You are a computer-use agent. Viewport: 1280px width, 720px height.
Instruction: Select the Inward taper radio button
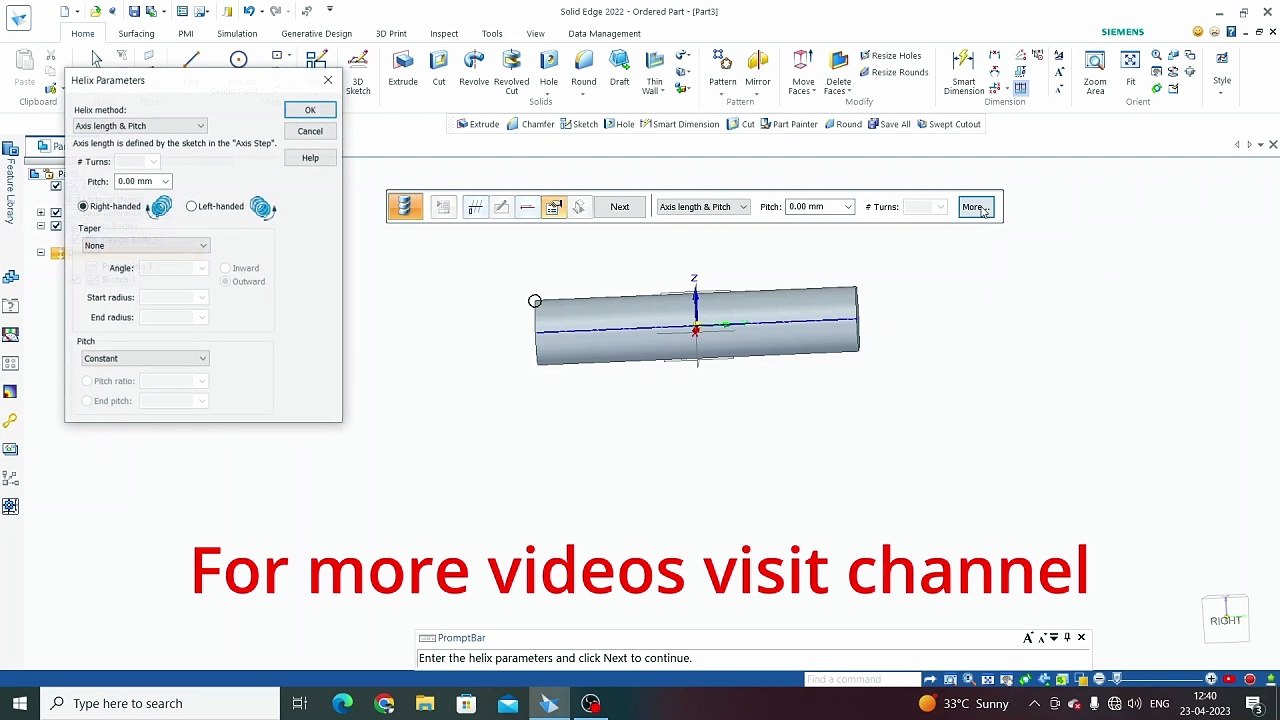click(x=240, y=268)
